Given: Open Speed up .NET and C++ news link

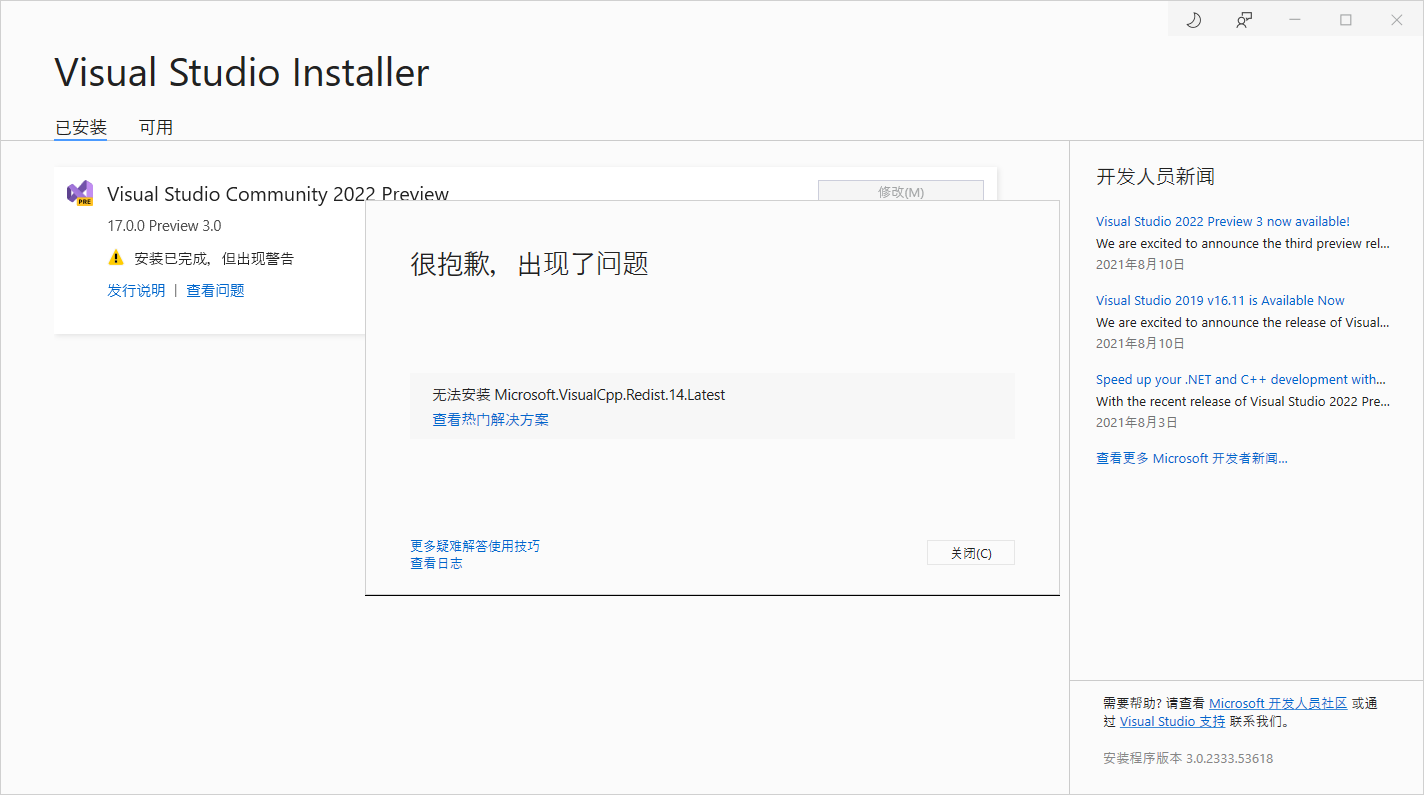Looking at the screenshot, I should pos(1241,379).
